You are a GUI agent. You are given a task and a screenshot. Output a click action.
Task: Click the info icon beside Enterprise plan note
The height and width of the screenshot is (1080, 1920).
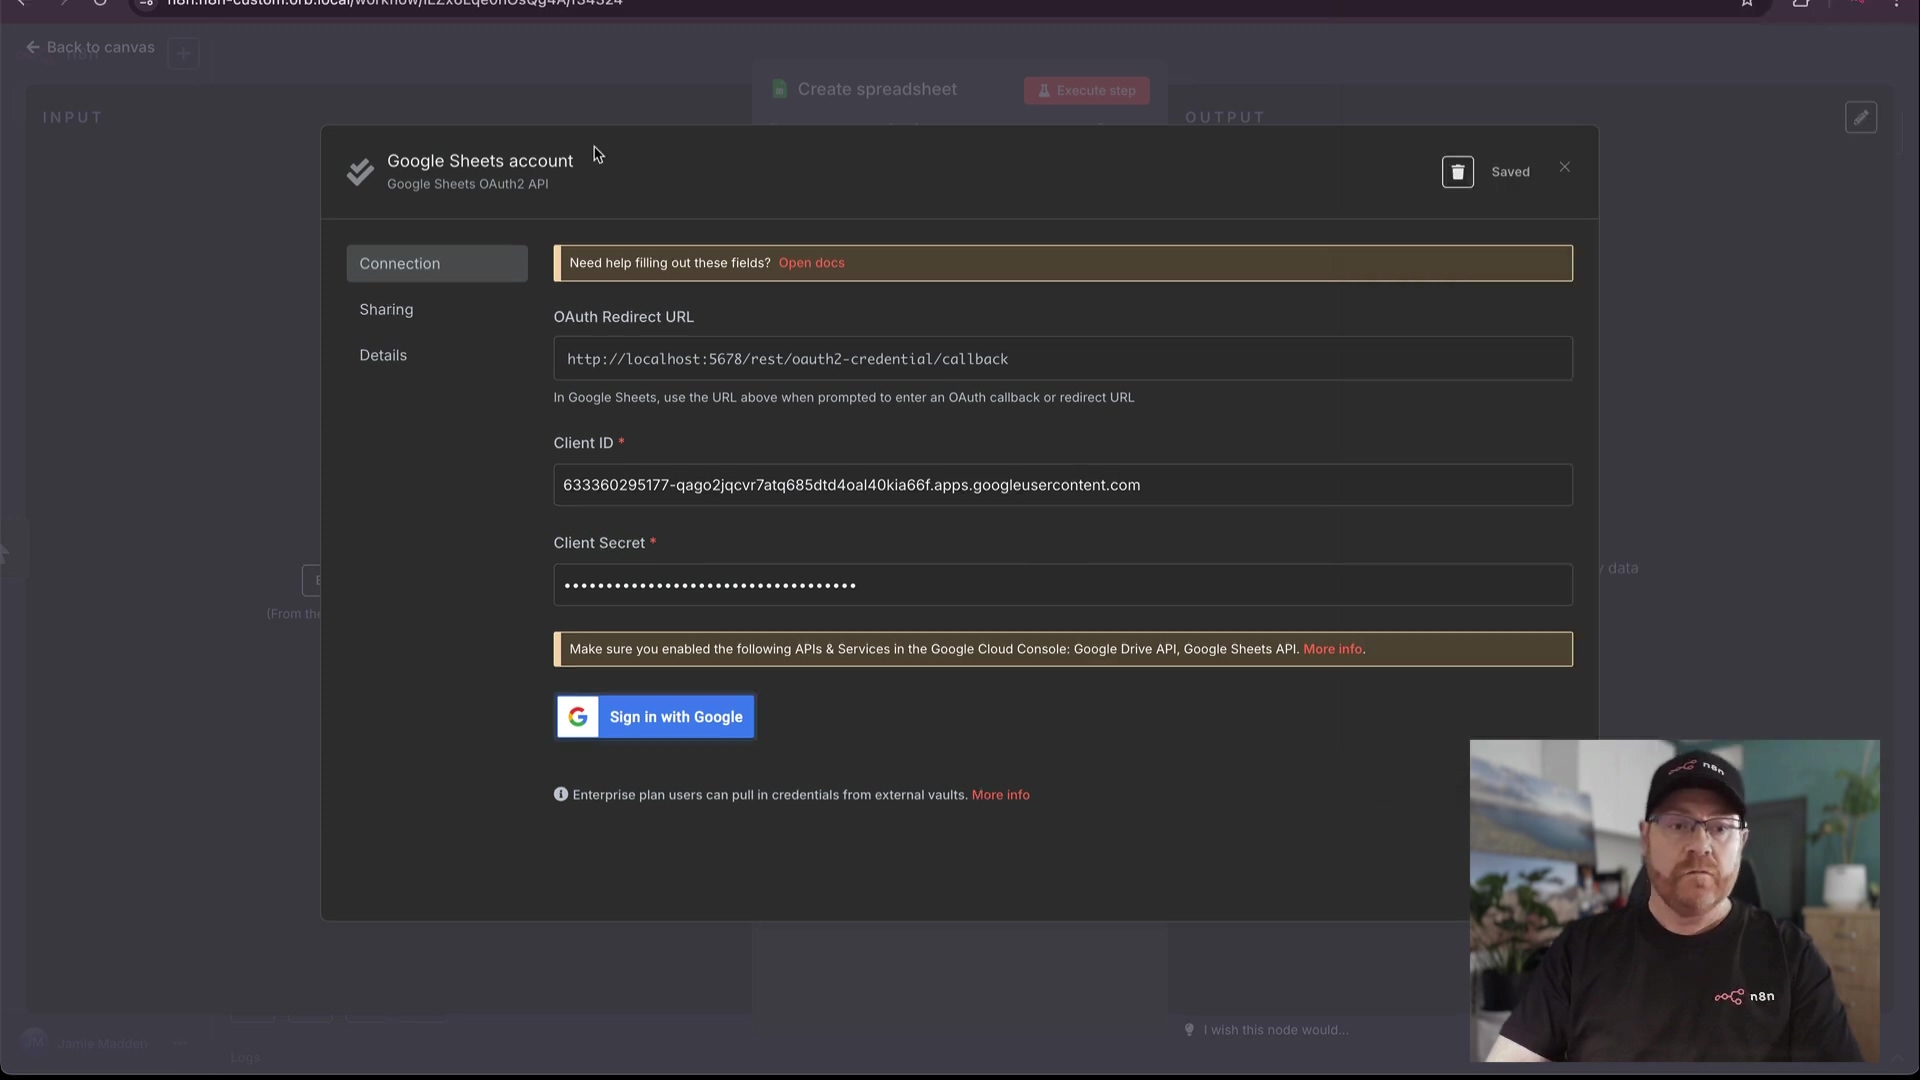[561, 795]
